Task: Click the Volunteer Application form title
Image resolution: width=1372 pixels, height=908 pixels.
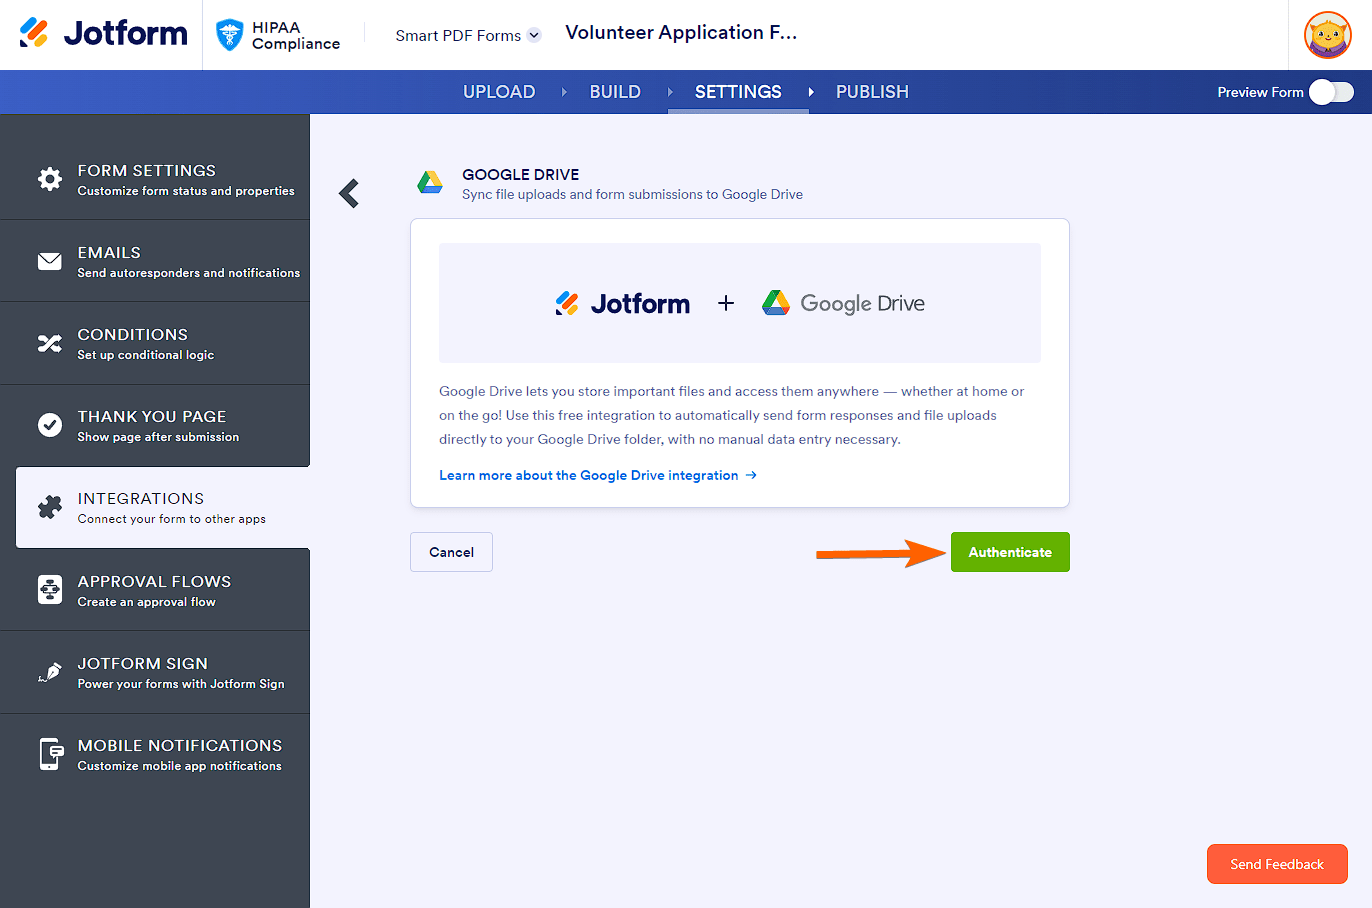Action: click(681, 33)
